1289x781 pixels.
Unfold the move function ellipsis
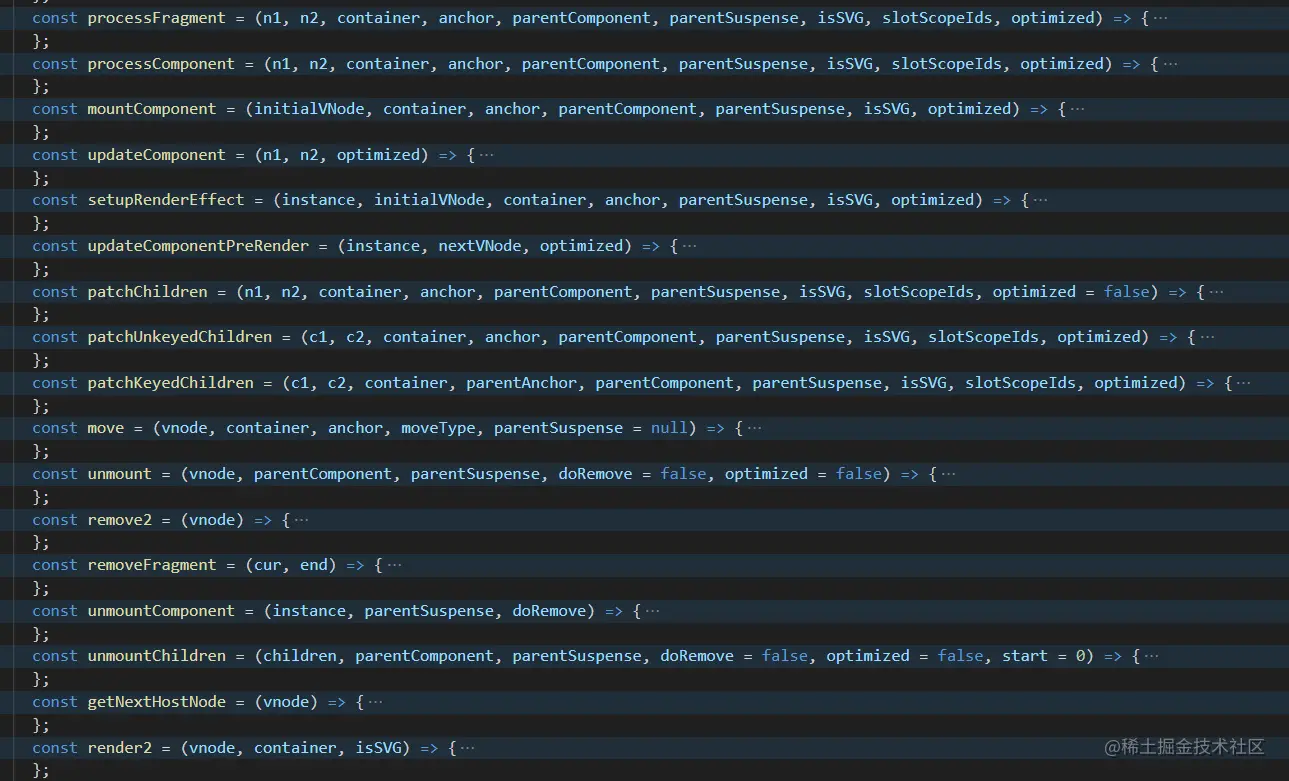click(x=753, y=428)
